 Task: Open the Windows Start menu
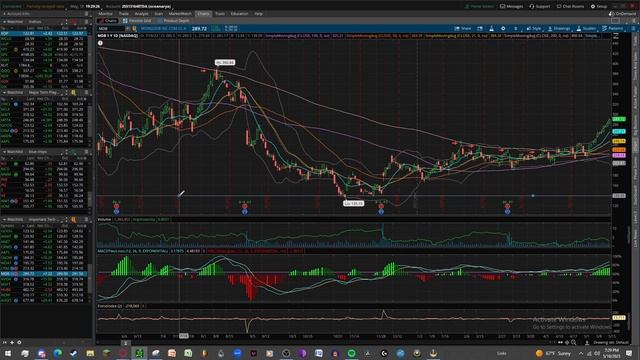tap(8, 353)
